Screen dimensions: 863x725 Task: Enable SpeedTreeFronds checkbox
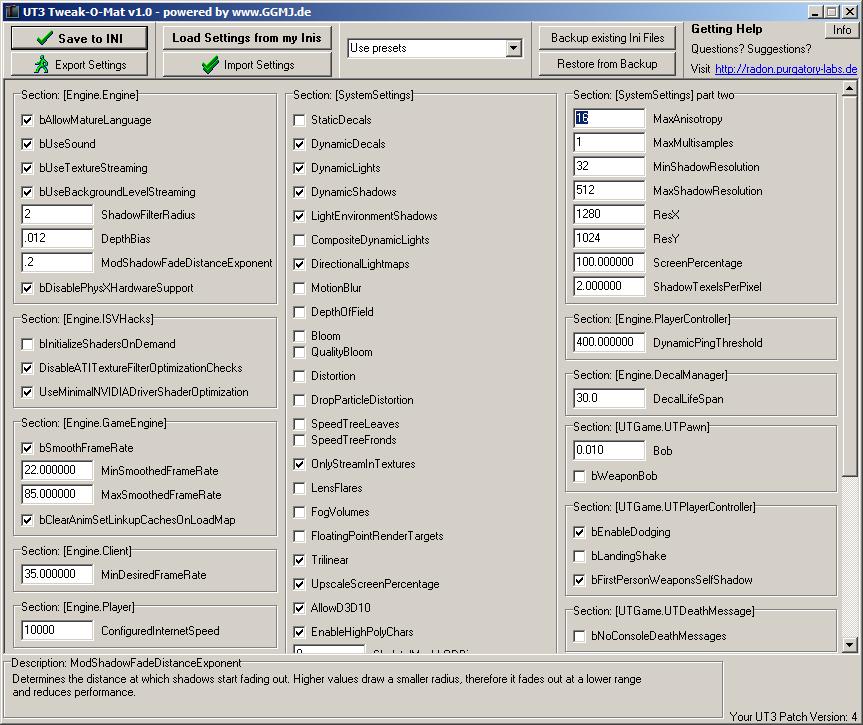pyautogui.click(x=299, y=440)
